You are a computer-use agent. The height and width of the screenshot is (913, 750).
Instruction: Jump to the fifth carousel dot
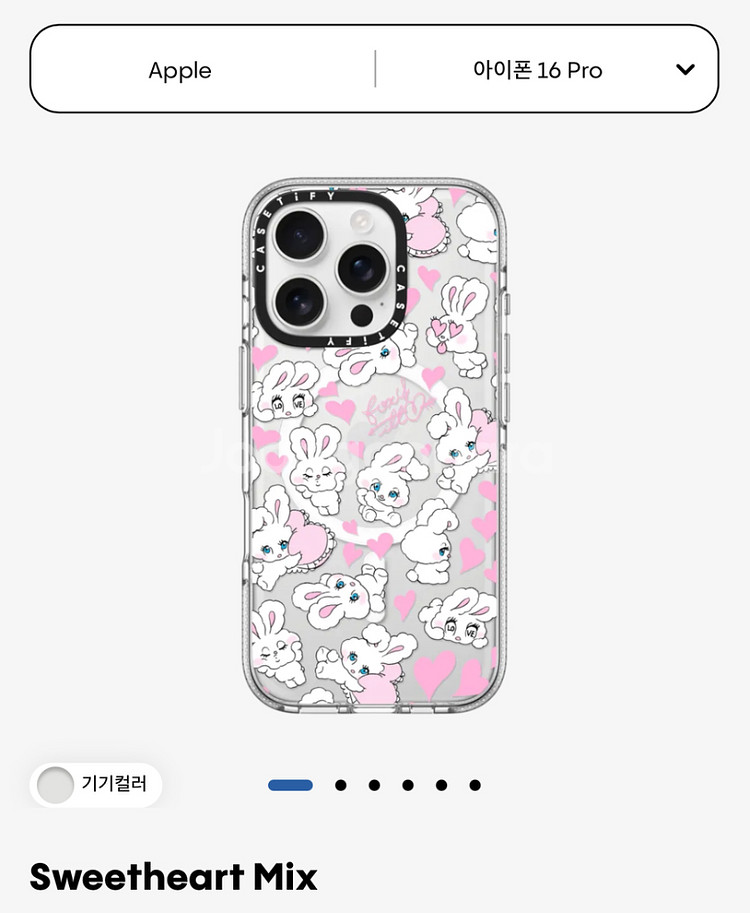[441, 785]
